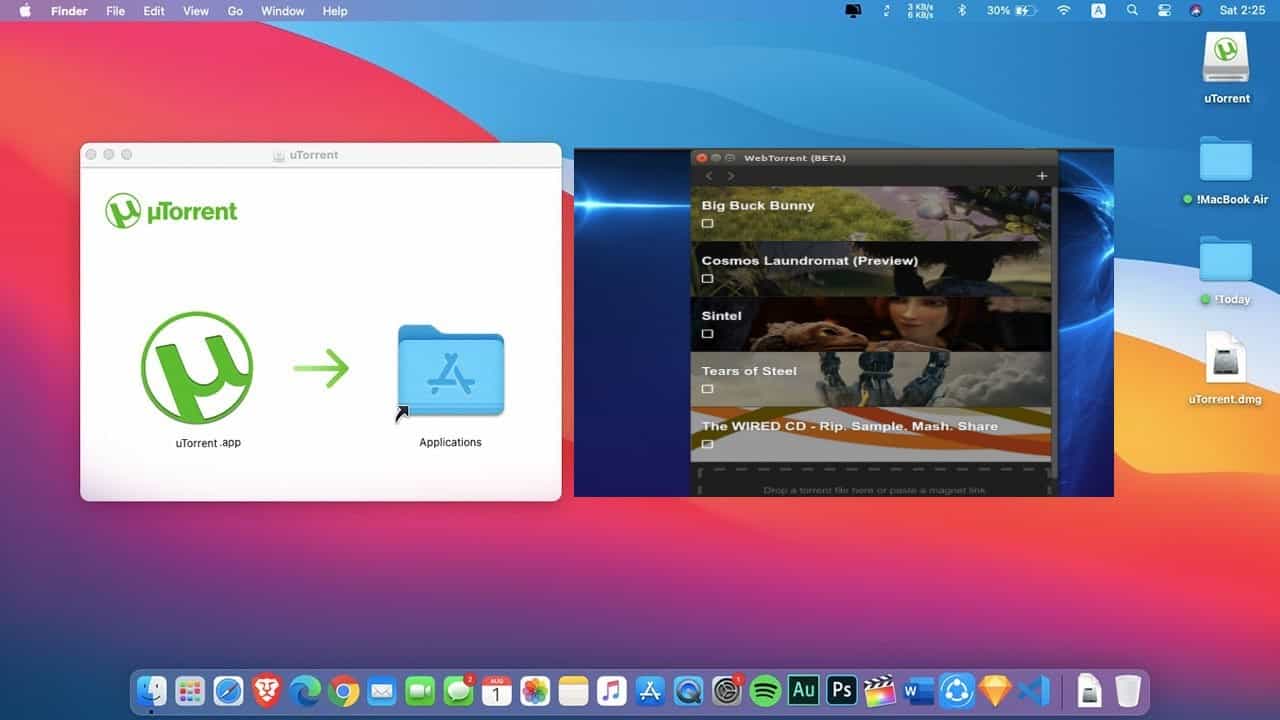This screenshot has height=720, width=1280.
Task: Toggle the checkbox under Big Buck Bunny
Action: [707, 224]
